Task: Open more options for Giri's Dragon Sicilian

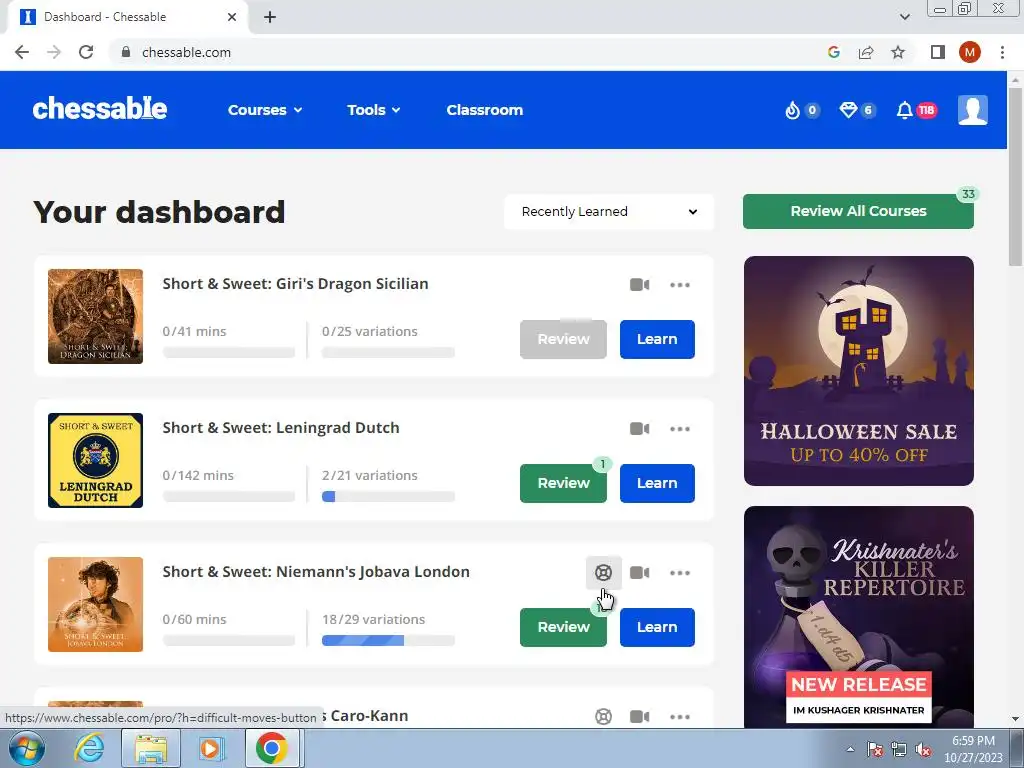Action: 680,285
